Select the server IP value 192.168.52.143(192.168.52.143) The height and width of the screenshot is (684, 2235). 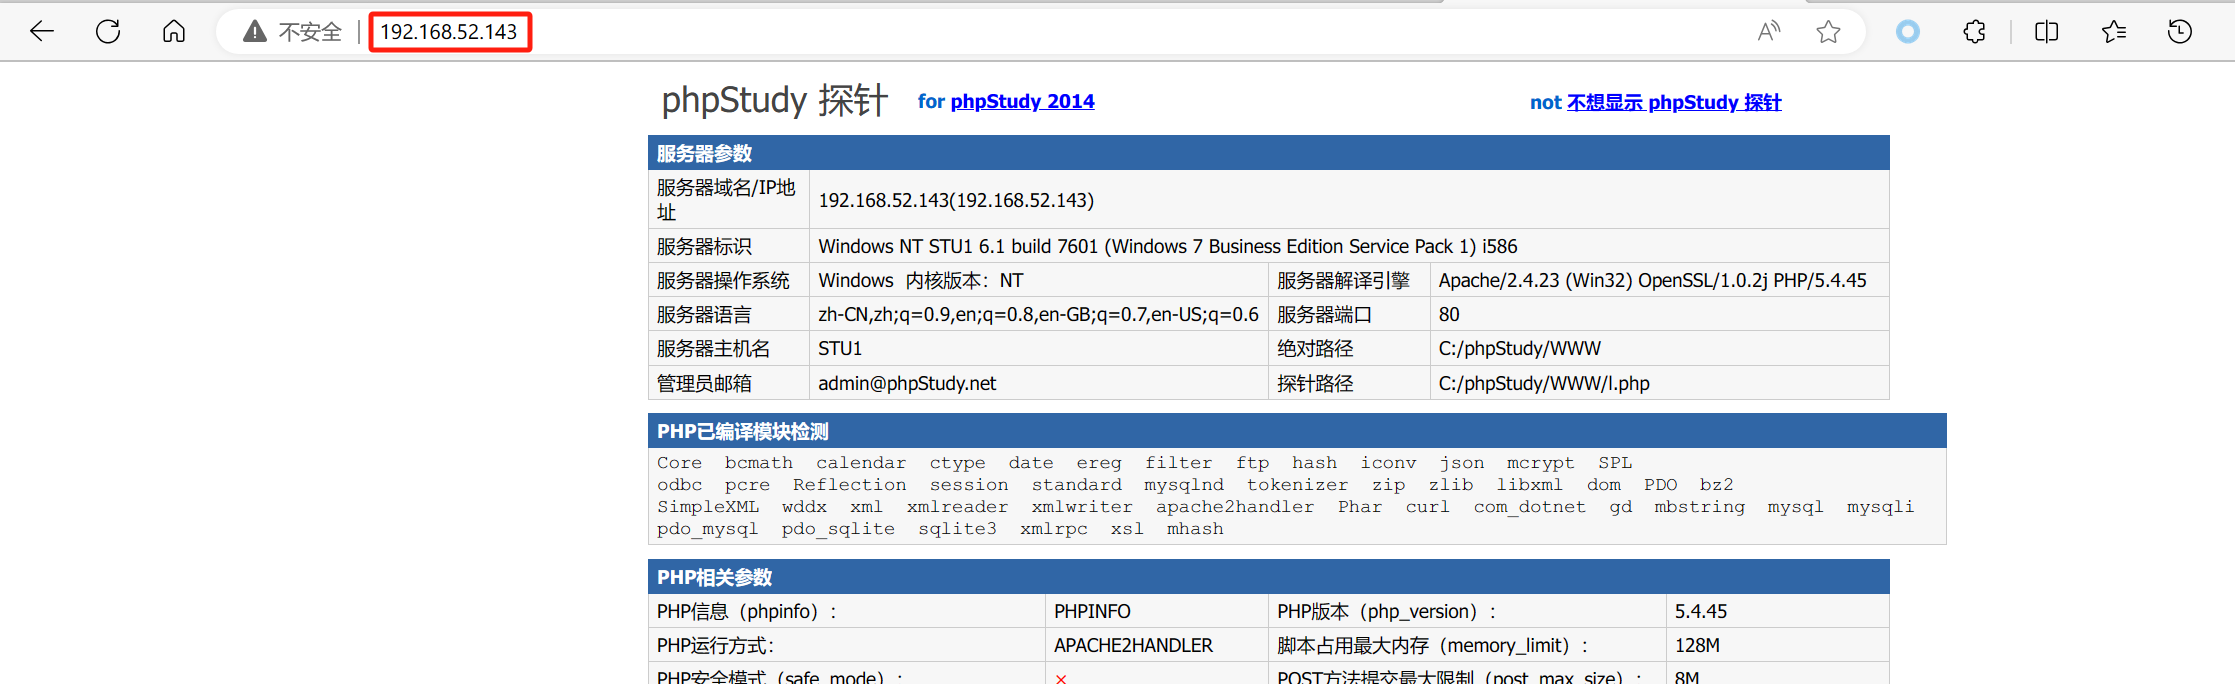point(956,200)
